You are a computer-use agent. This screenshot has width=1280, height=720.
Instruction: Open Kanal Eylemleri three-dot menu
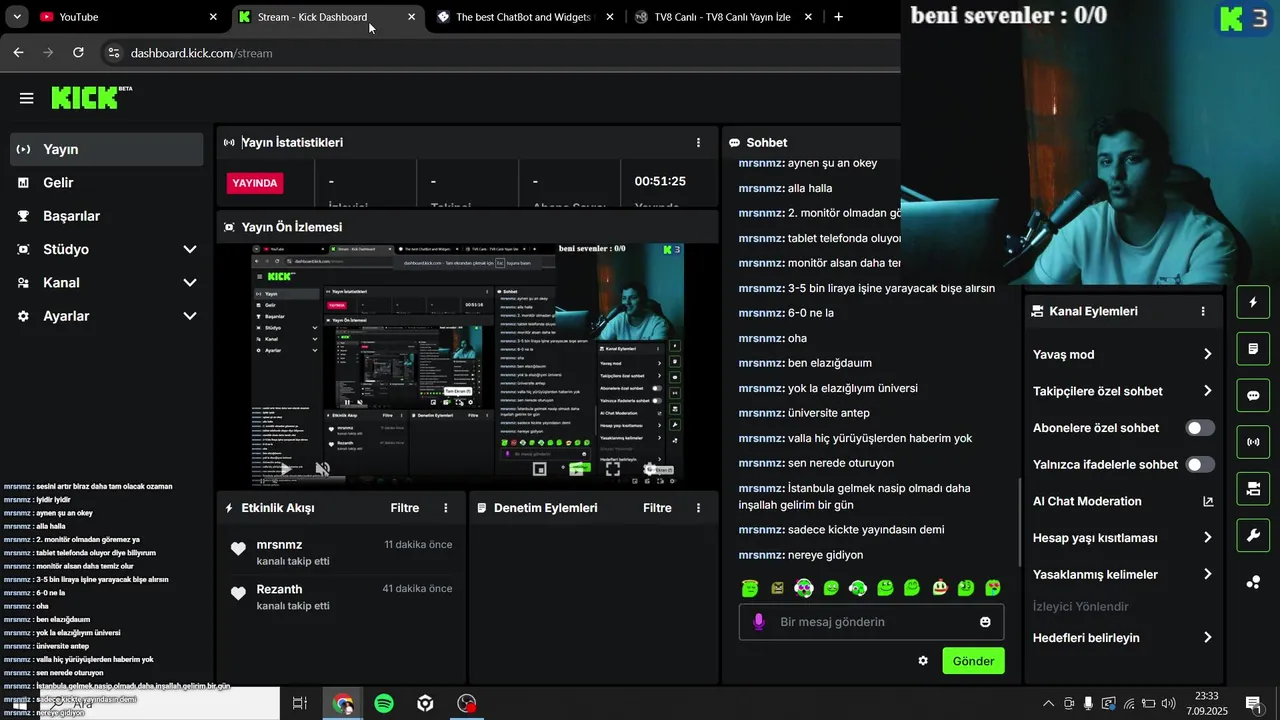[x=1203, y=311]
